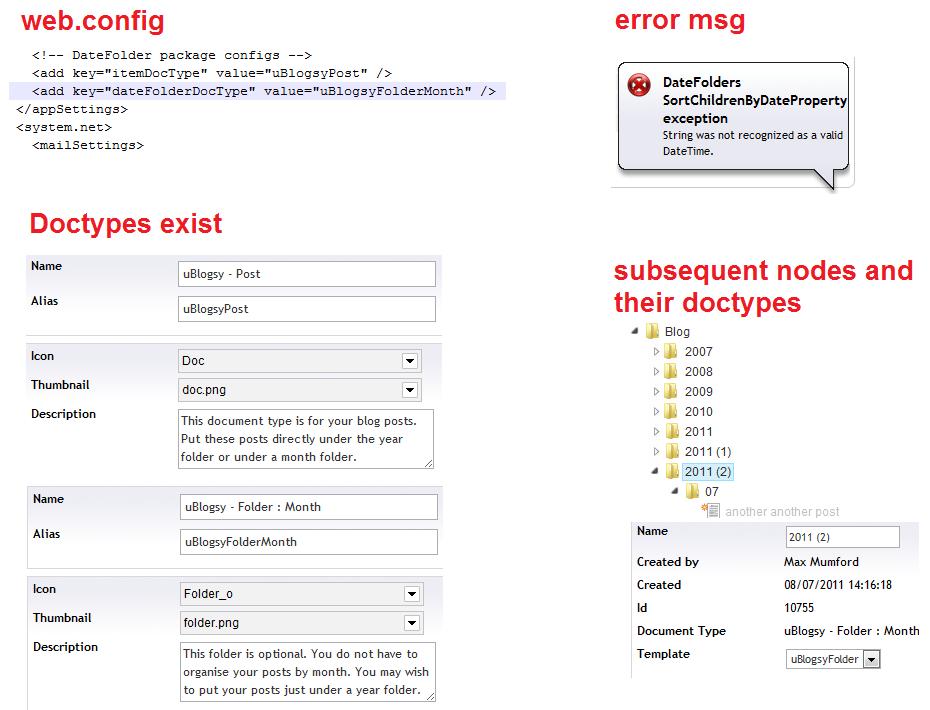
Task: Expand the 2008 tree node
Action: click(x=657, y=371)
